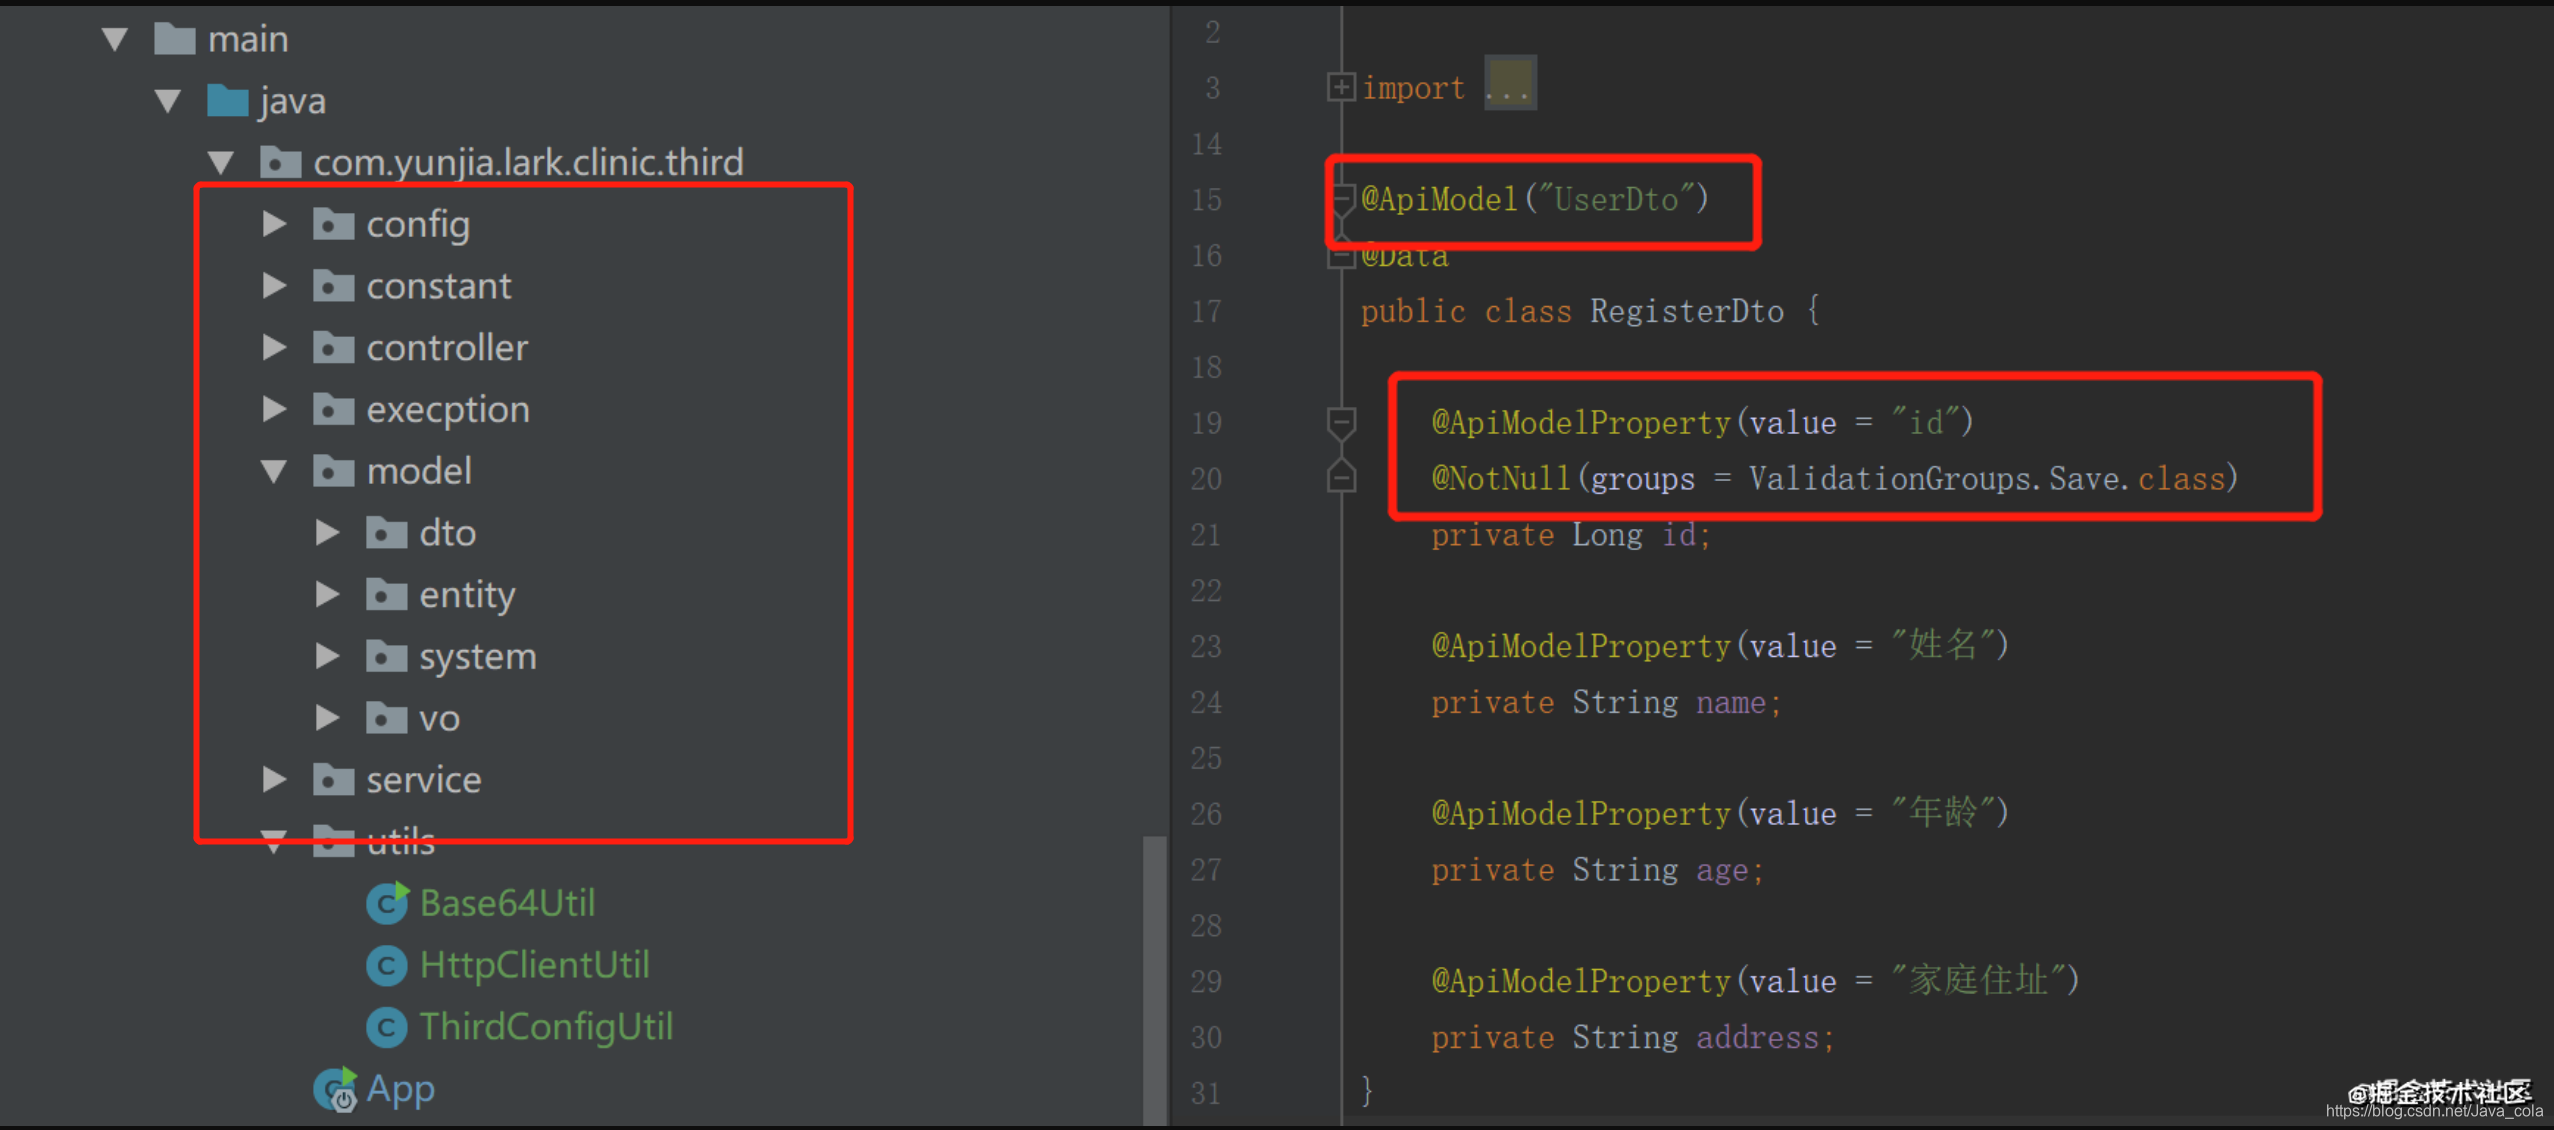The height and width of the screenshot is (1130, 2554).
Task: Click the controller package folder icon
Action: point(333,348)
